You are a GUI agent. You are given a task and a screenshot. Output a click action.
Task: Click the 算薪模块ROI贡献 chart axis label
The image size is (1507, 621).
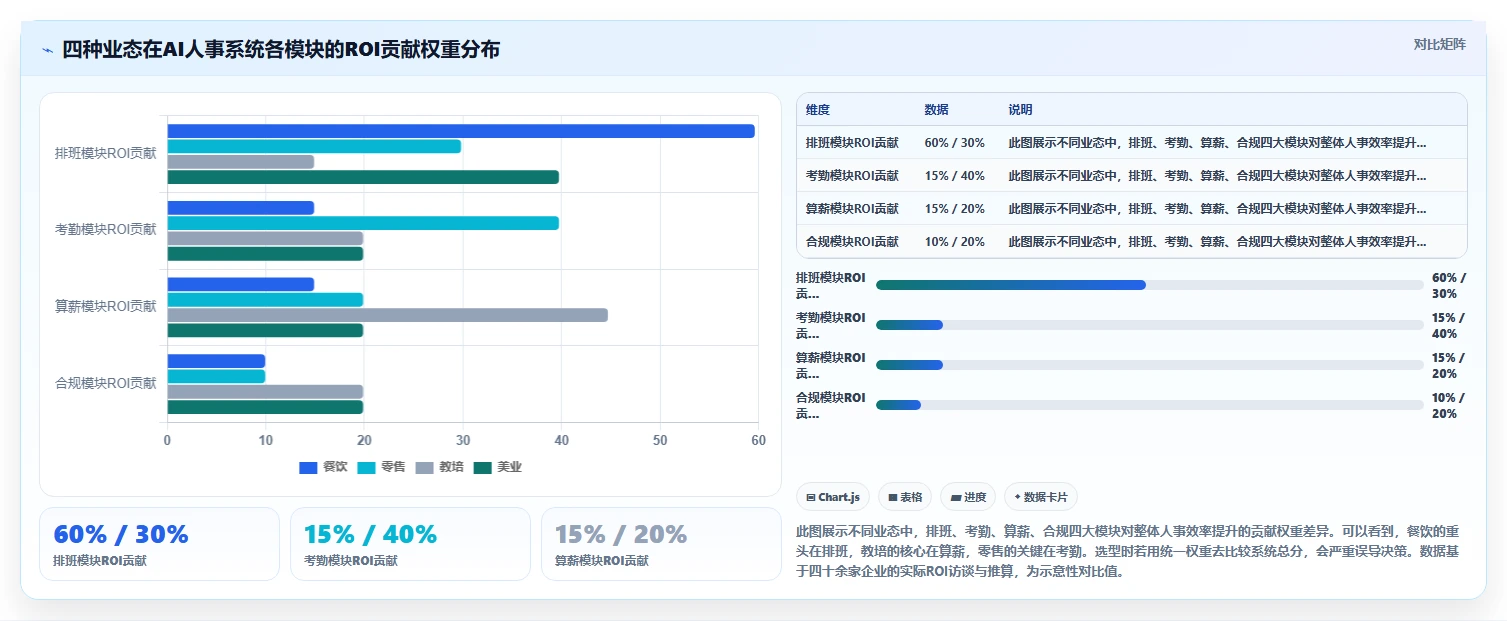106,307
